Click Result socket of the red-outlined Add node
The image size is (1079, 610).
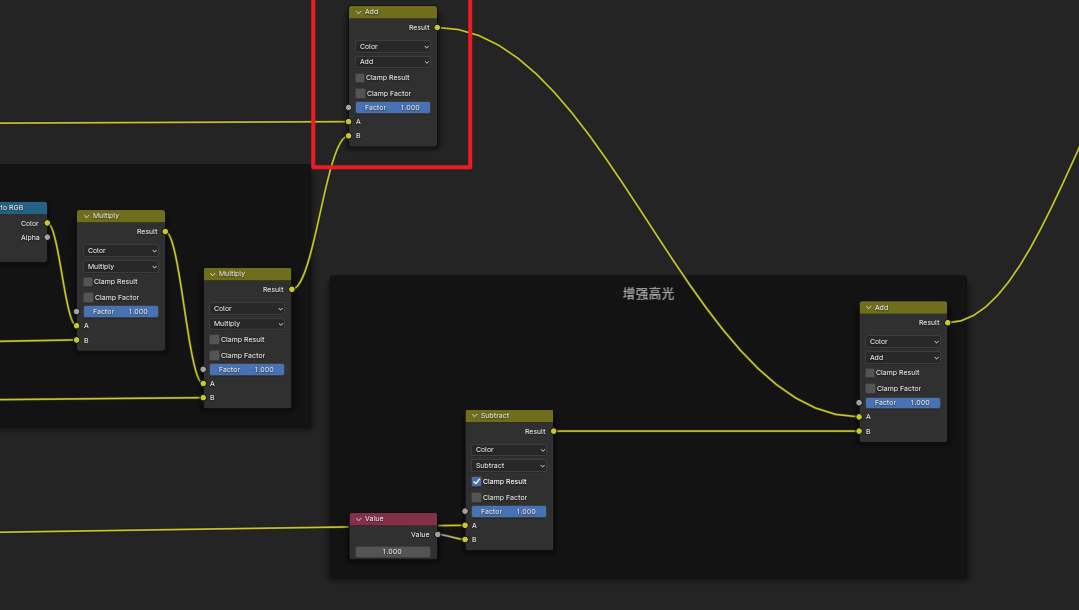(437, 28)
